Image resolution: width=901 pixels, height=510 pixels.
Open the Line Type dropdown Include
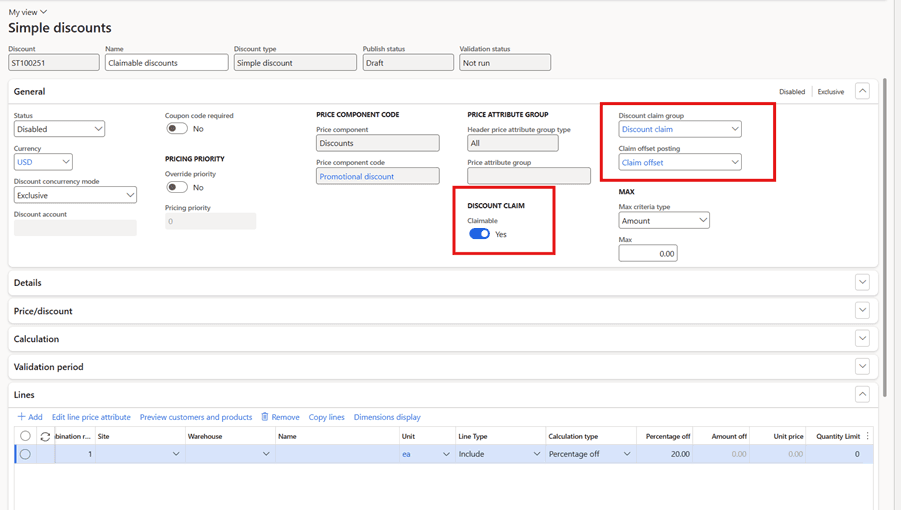[537, 454]
